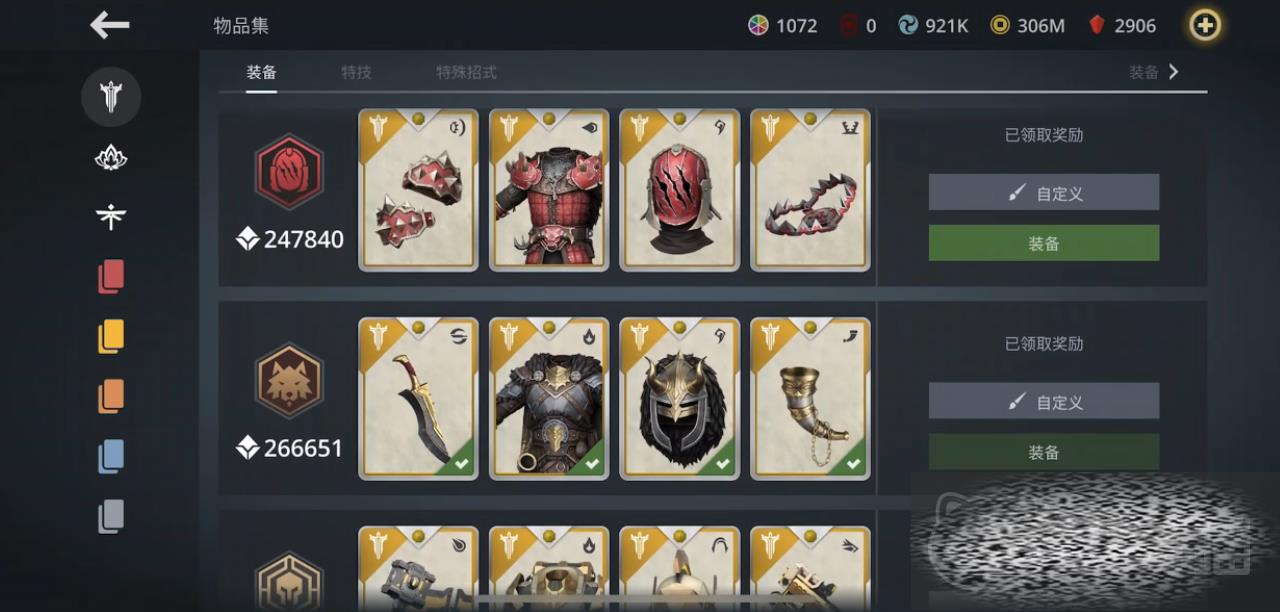1280x612 pixels.
Task: Add currency with the gold plus button
Action: (x=1205, y=25)
